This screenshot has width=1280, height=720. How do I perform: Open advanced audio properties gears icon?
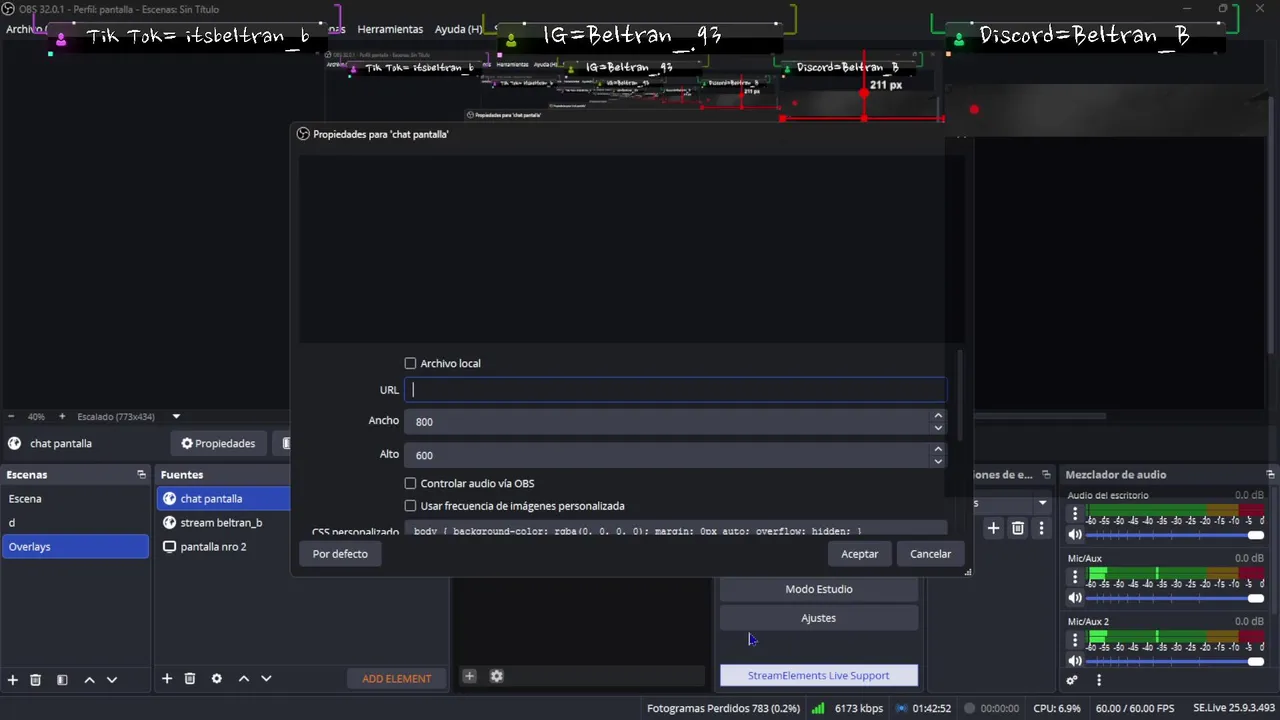pos(1072,680)
